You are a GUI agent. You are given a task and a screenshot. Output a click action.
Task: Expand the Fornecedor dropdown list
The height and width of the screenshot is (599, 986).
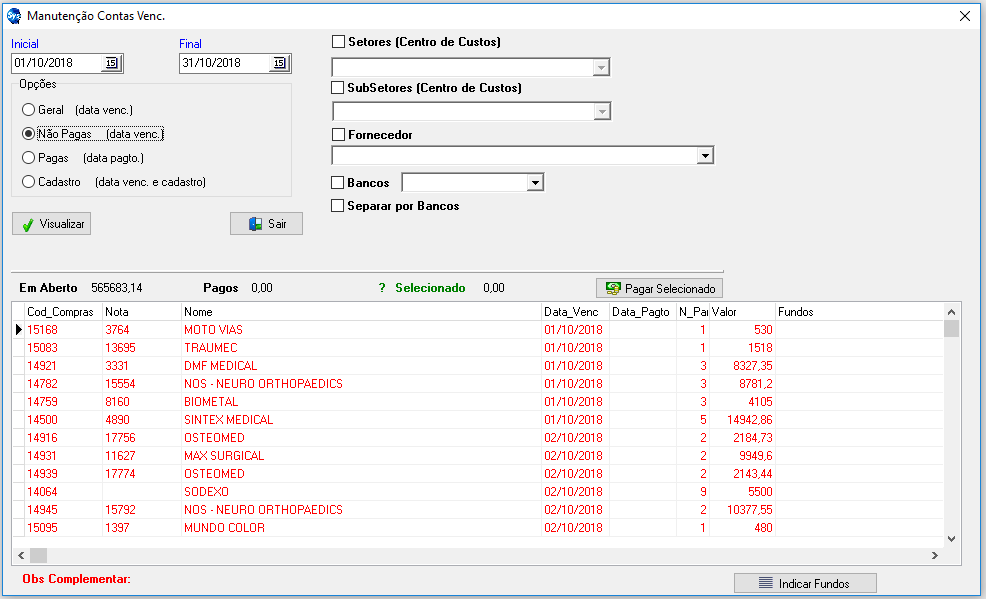pyautogui.click(x=705, y=156)
